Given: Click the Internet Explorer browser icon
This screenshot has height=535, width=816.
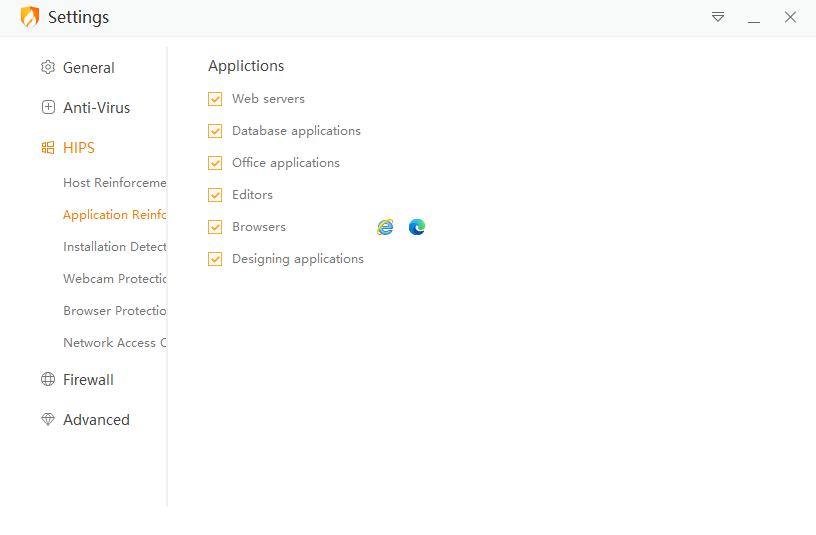Looking at the screenshot, I should click(385, 227).
